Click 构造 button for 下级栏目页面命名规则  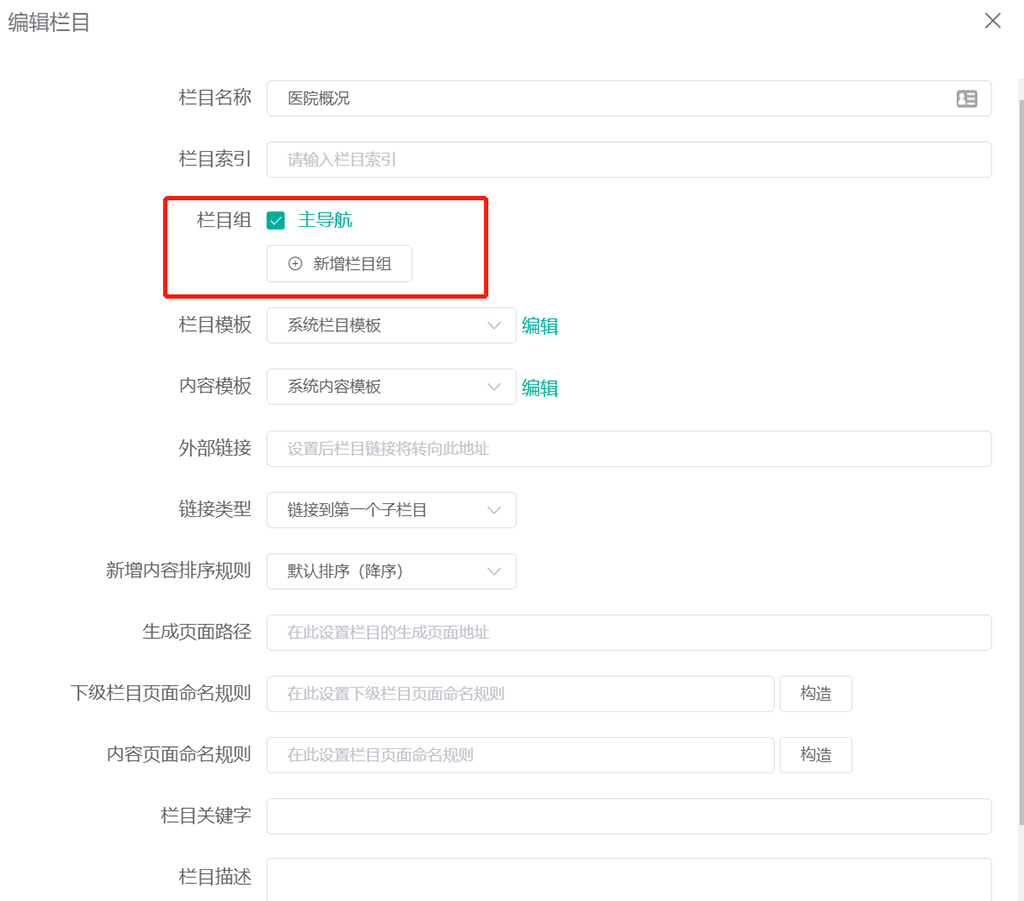(x=815, y=694)
